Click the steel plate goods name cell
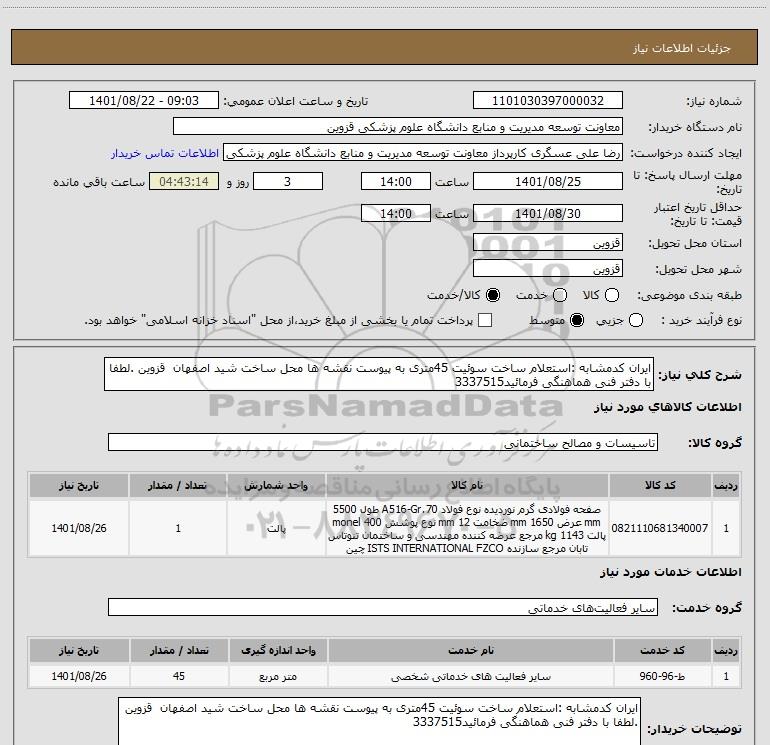 (x=467, y=528)
